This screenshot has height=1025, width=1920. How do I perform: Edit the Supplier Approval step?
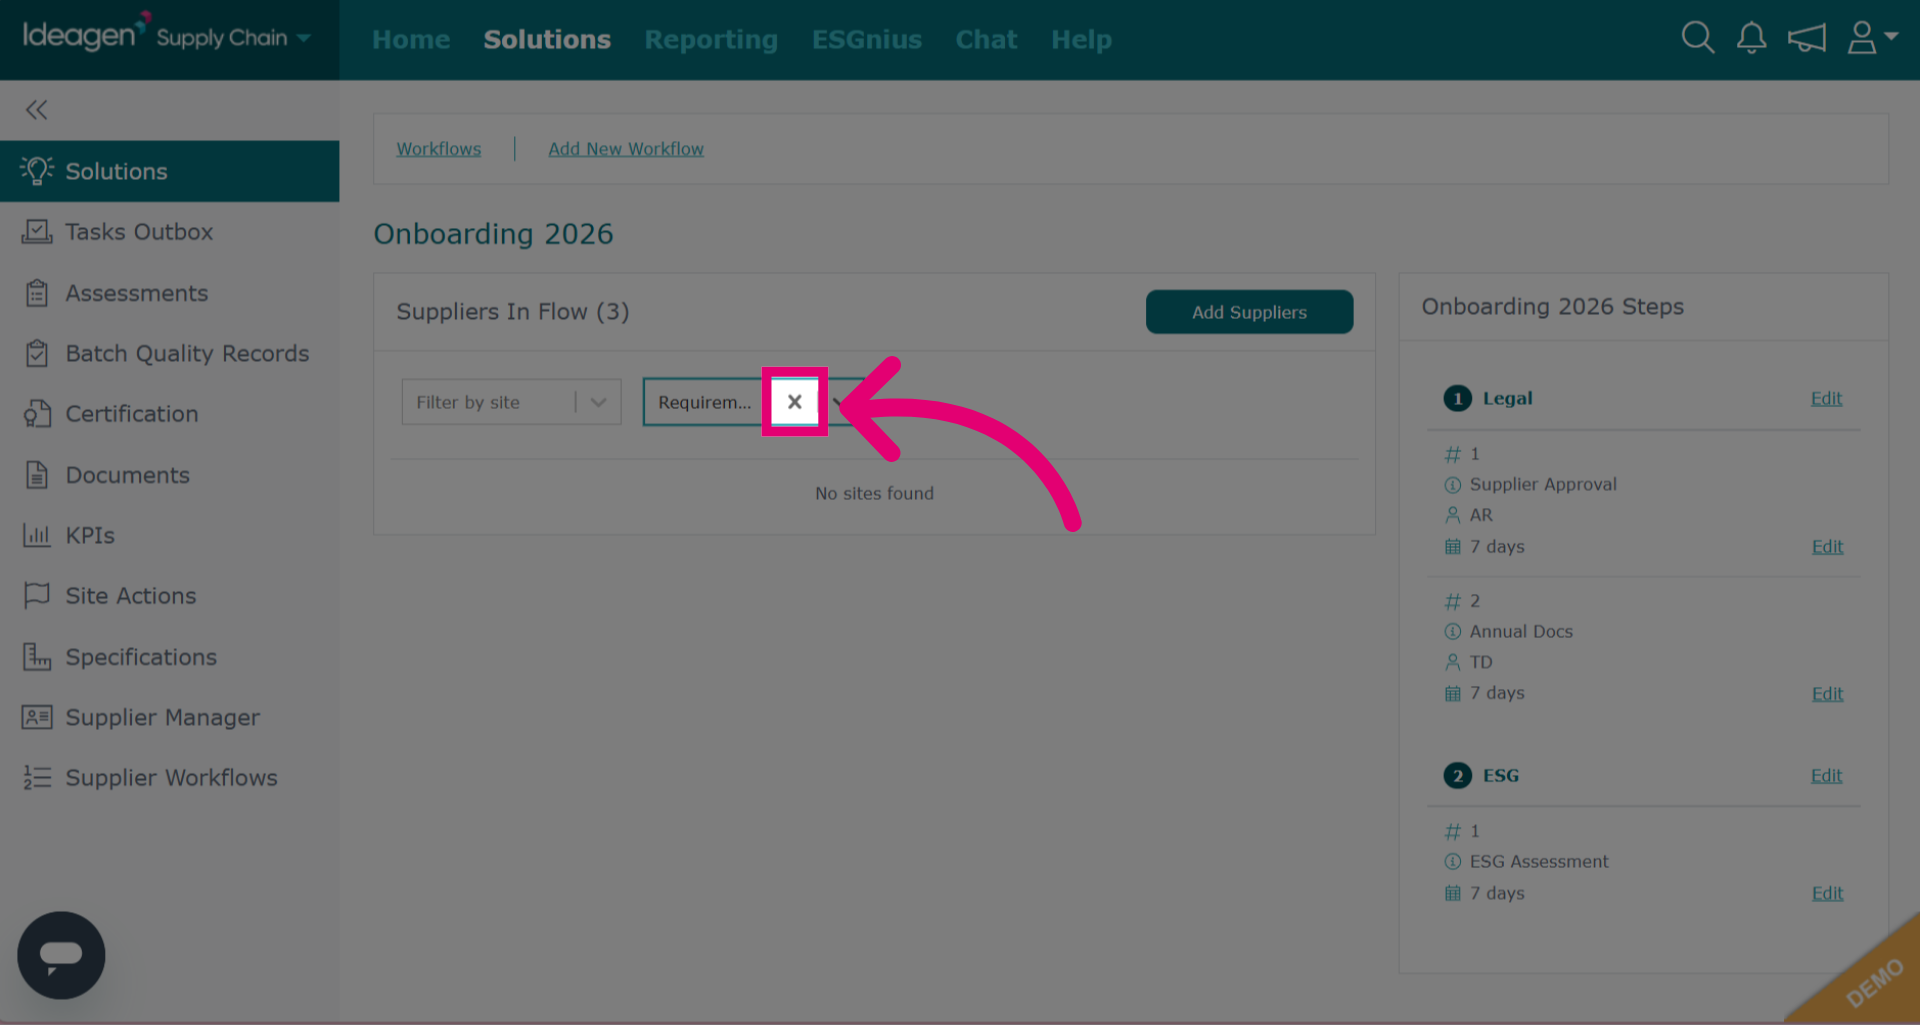pyautogui.click(x=1827, y=547)
